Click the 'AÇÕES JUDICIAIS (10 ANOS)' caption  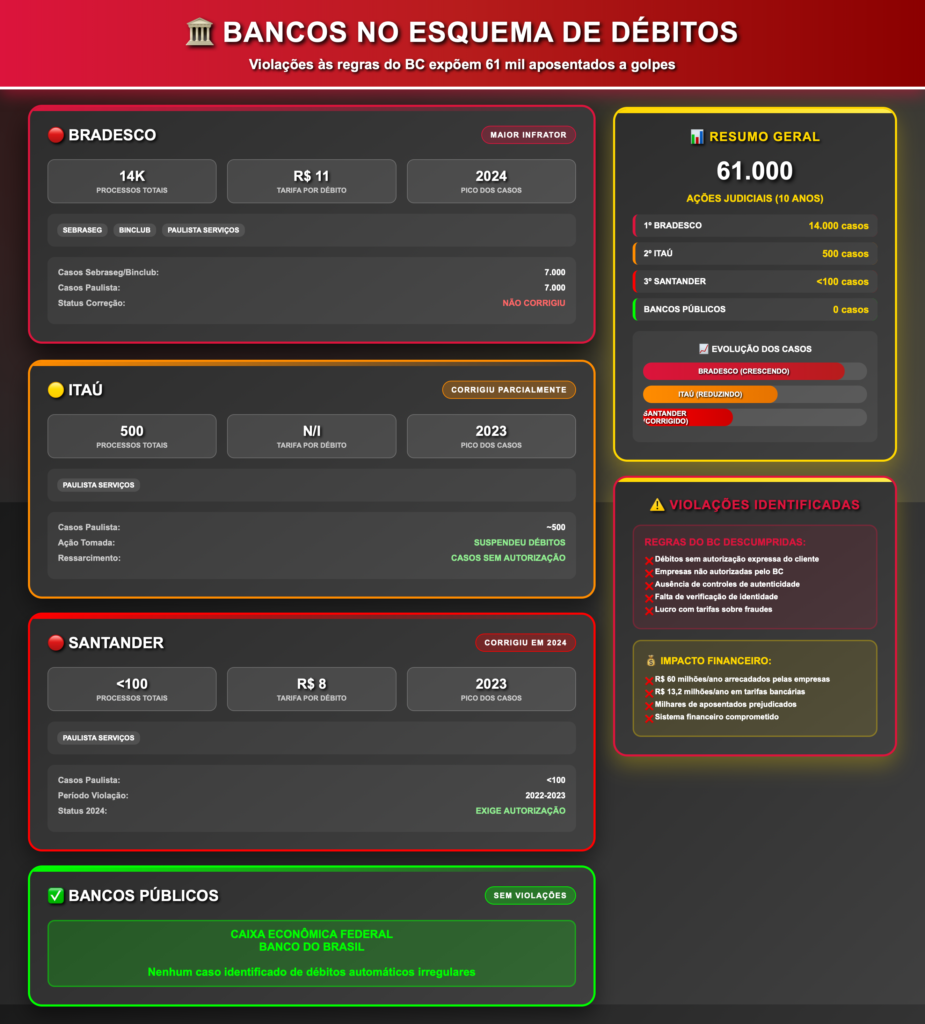tap(755, 199)
